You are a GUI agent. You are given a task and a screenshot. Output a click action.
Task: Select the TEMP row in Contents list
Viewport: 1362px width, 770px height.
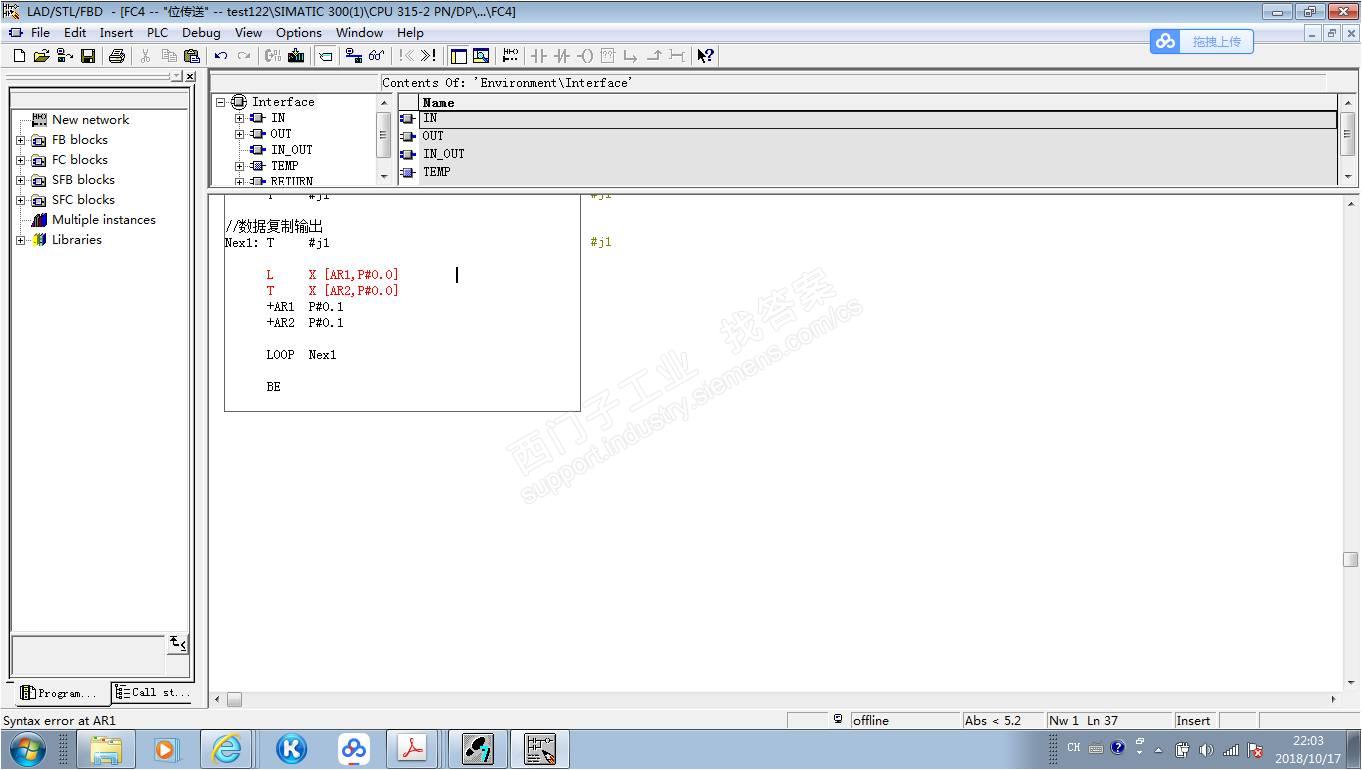click(x=868, y=172)
